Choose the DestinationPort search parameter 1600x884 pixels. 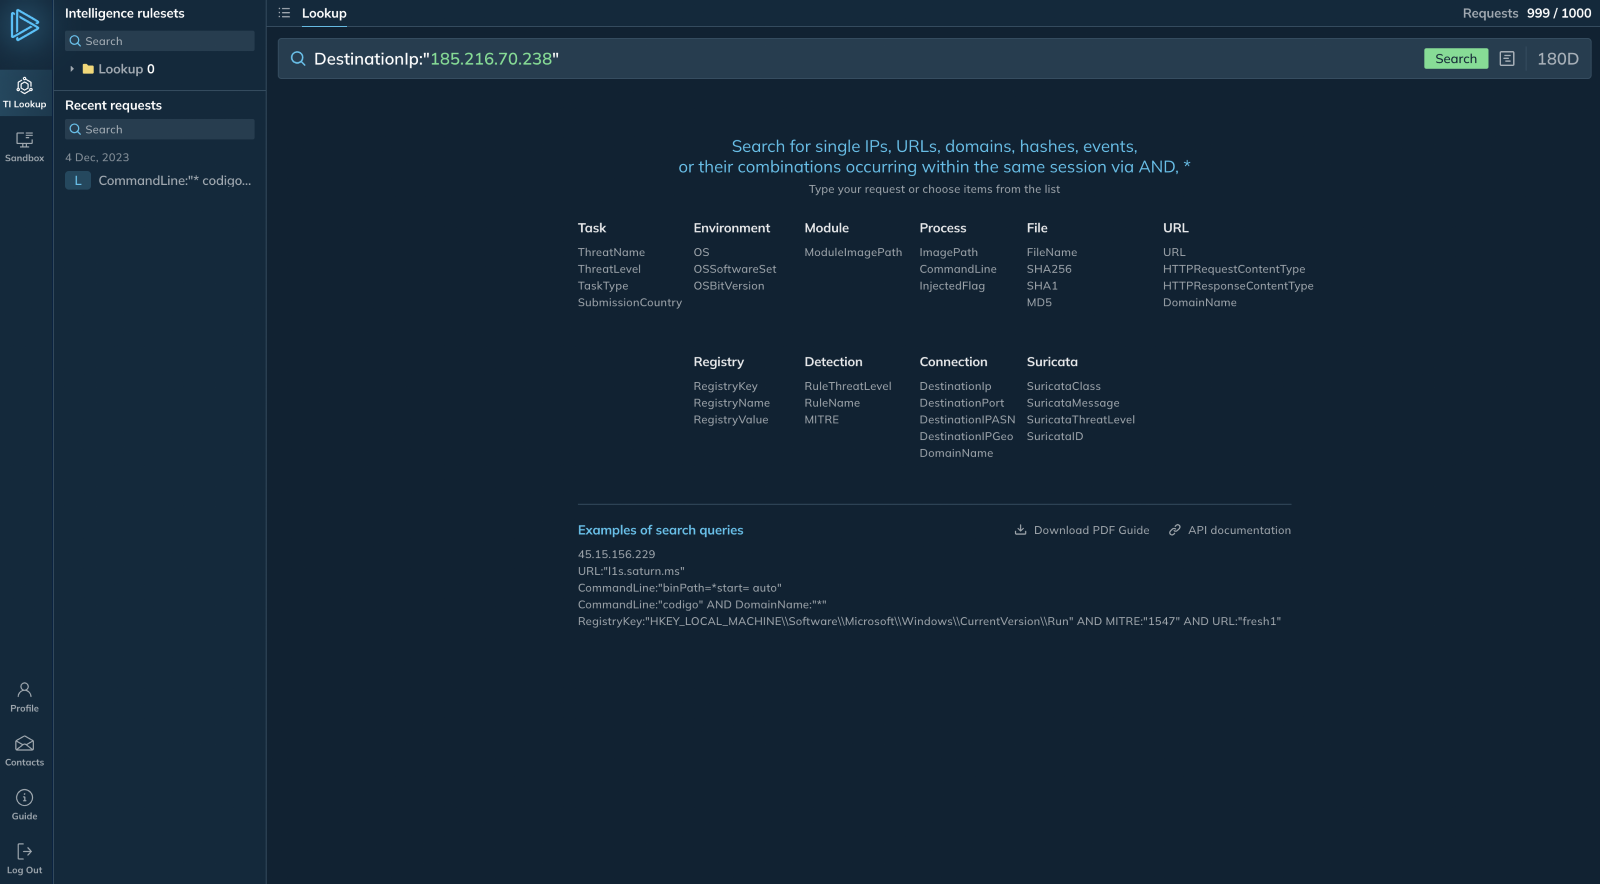pyautogui.click(x=961, y=403)
